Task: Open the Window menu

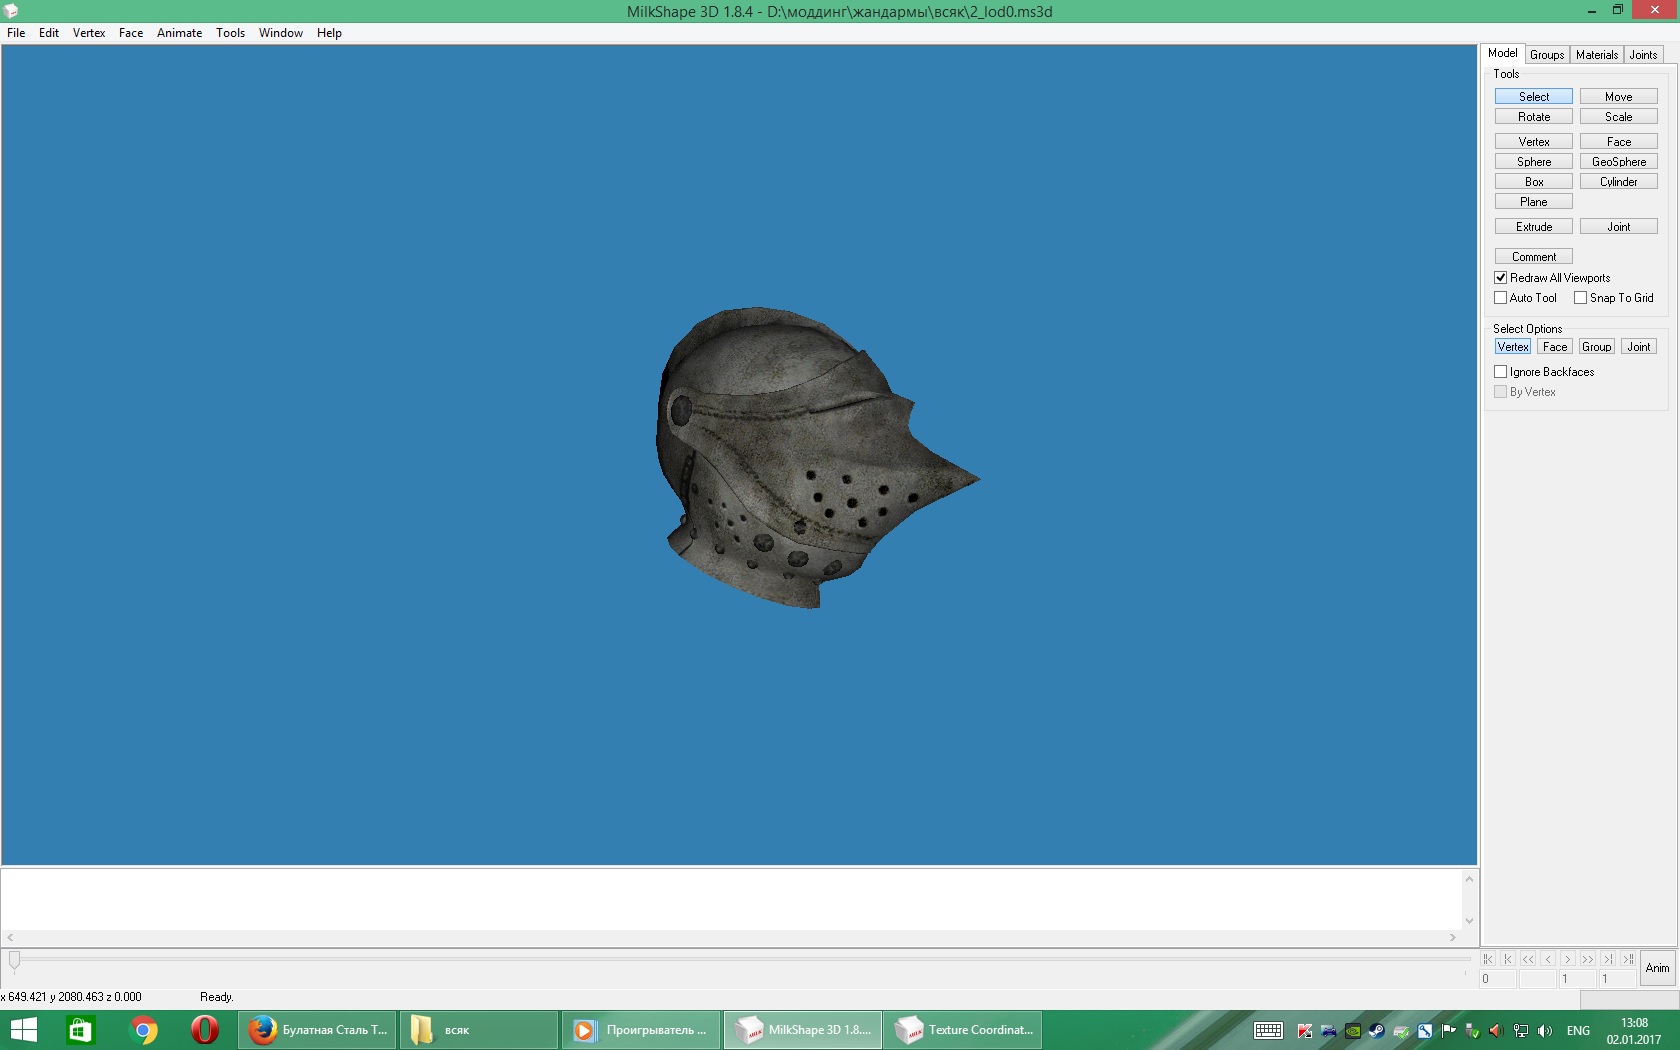Action: pyautogui.click(x=281, y=33)
